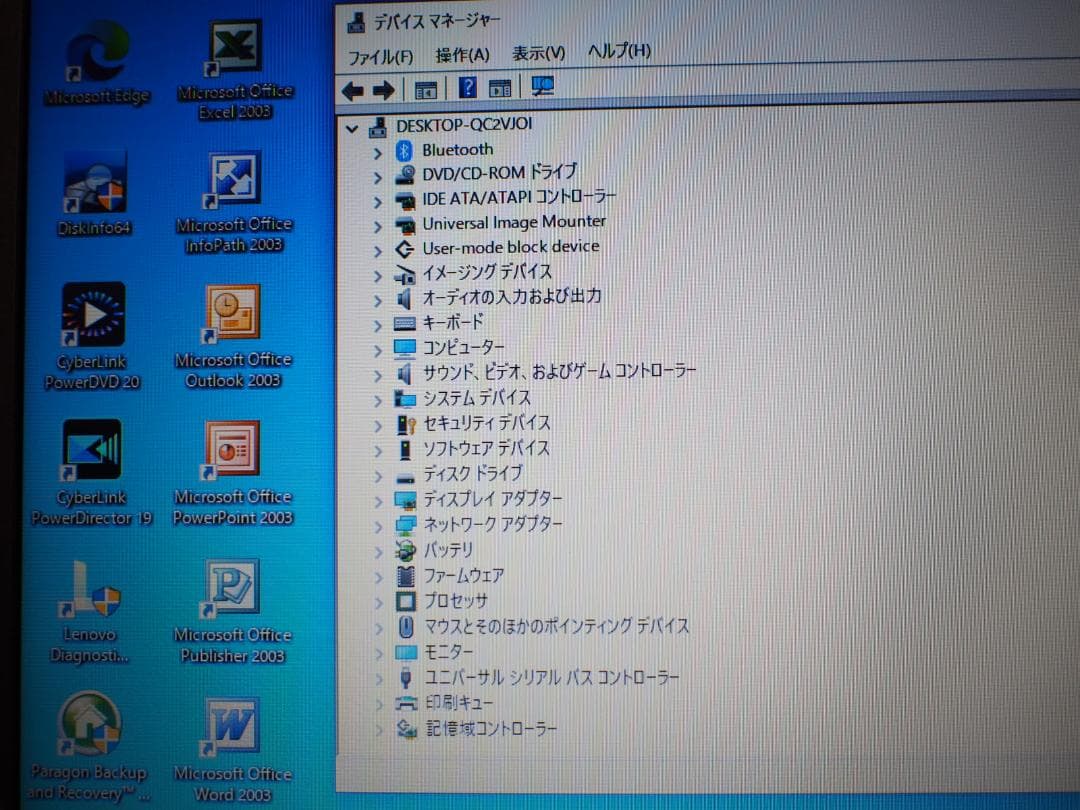
Task: Expand the Universal Image Mounter category
Action: coord(377,226)
